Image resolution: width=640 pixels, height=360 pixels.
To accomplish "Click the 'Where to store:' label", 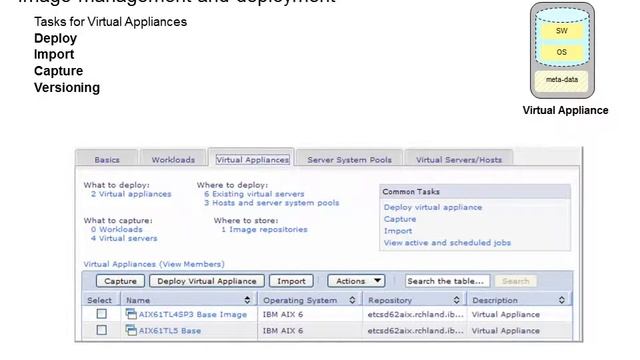I will (246, 220).
